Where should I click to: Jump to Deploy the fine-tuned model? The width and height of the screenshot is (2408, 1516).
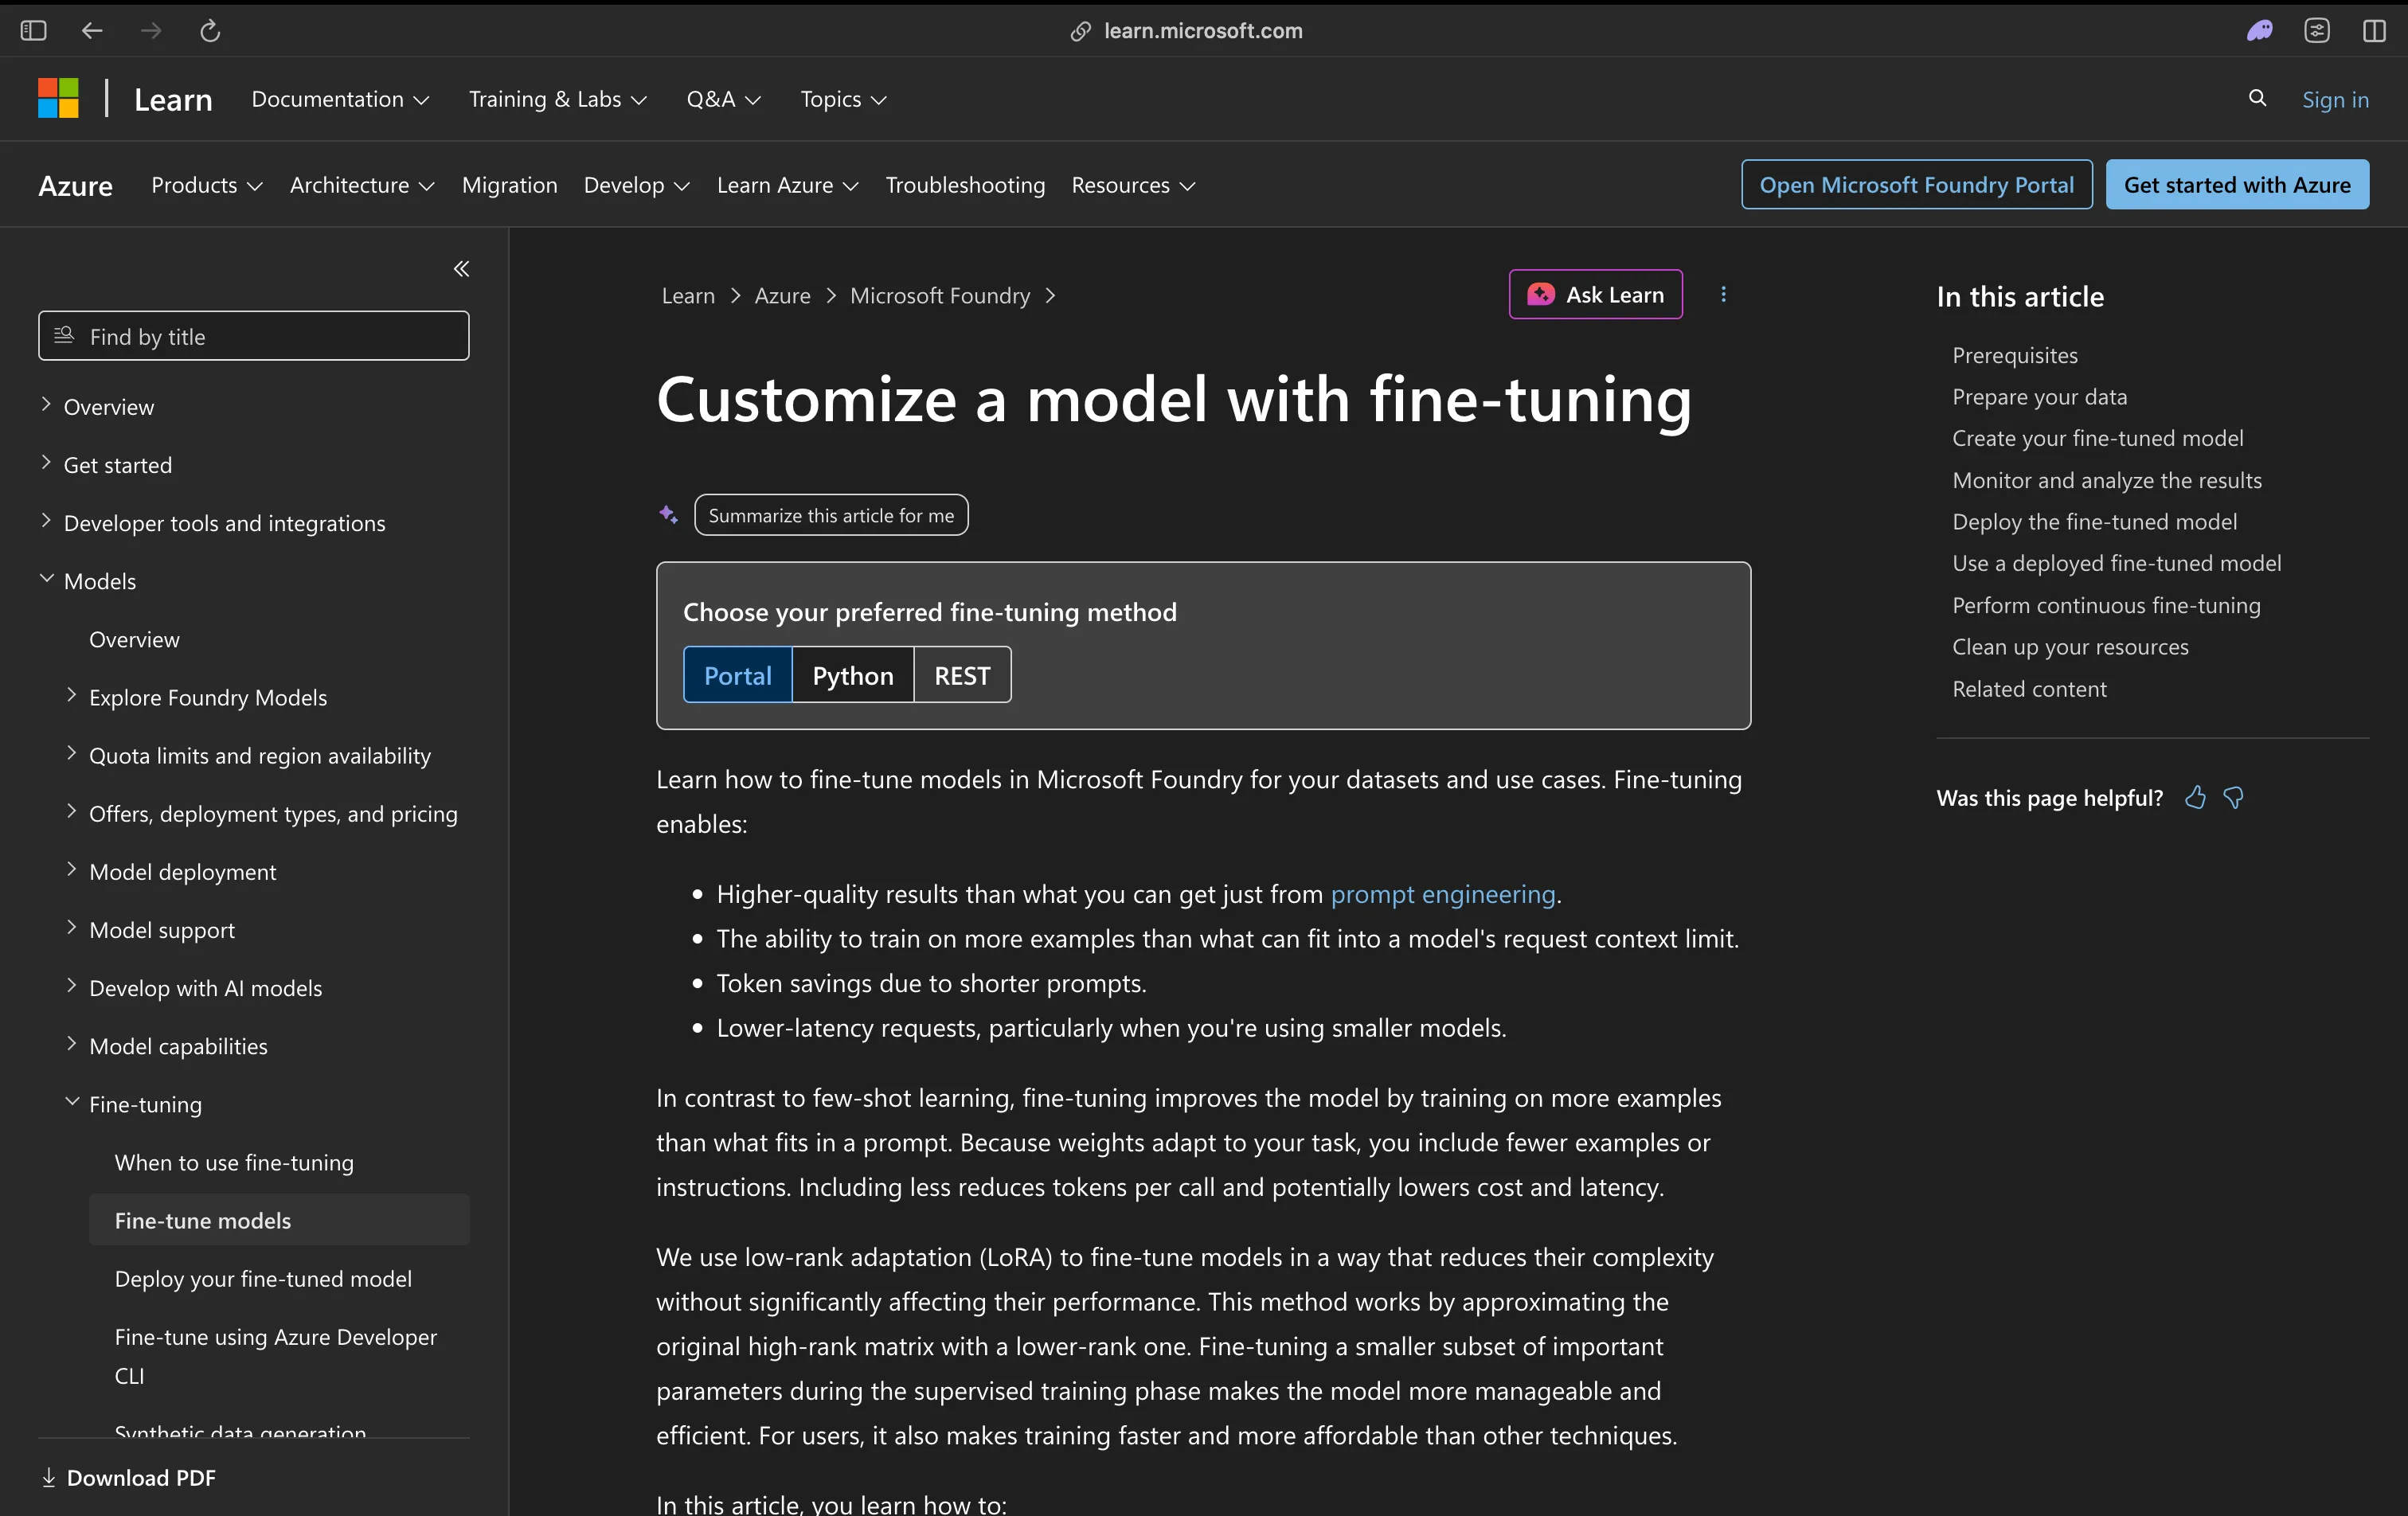(2095, 522)
